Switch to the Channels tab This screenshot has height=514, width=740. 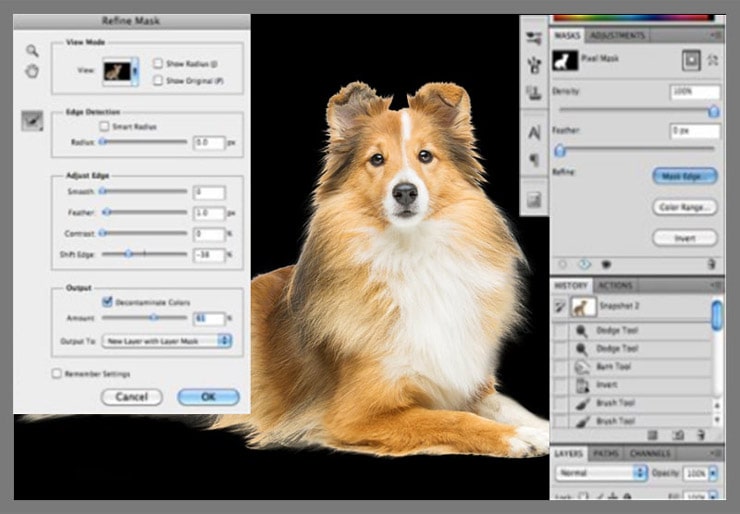click(x=651, y=453)
